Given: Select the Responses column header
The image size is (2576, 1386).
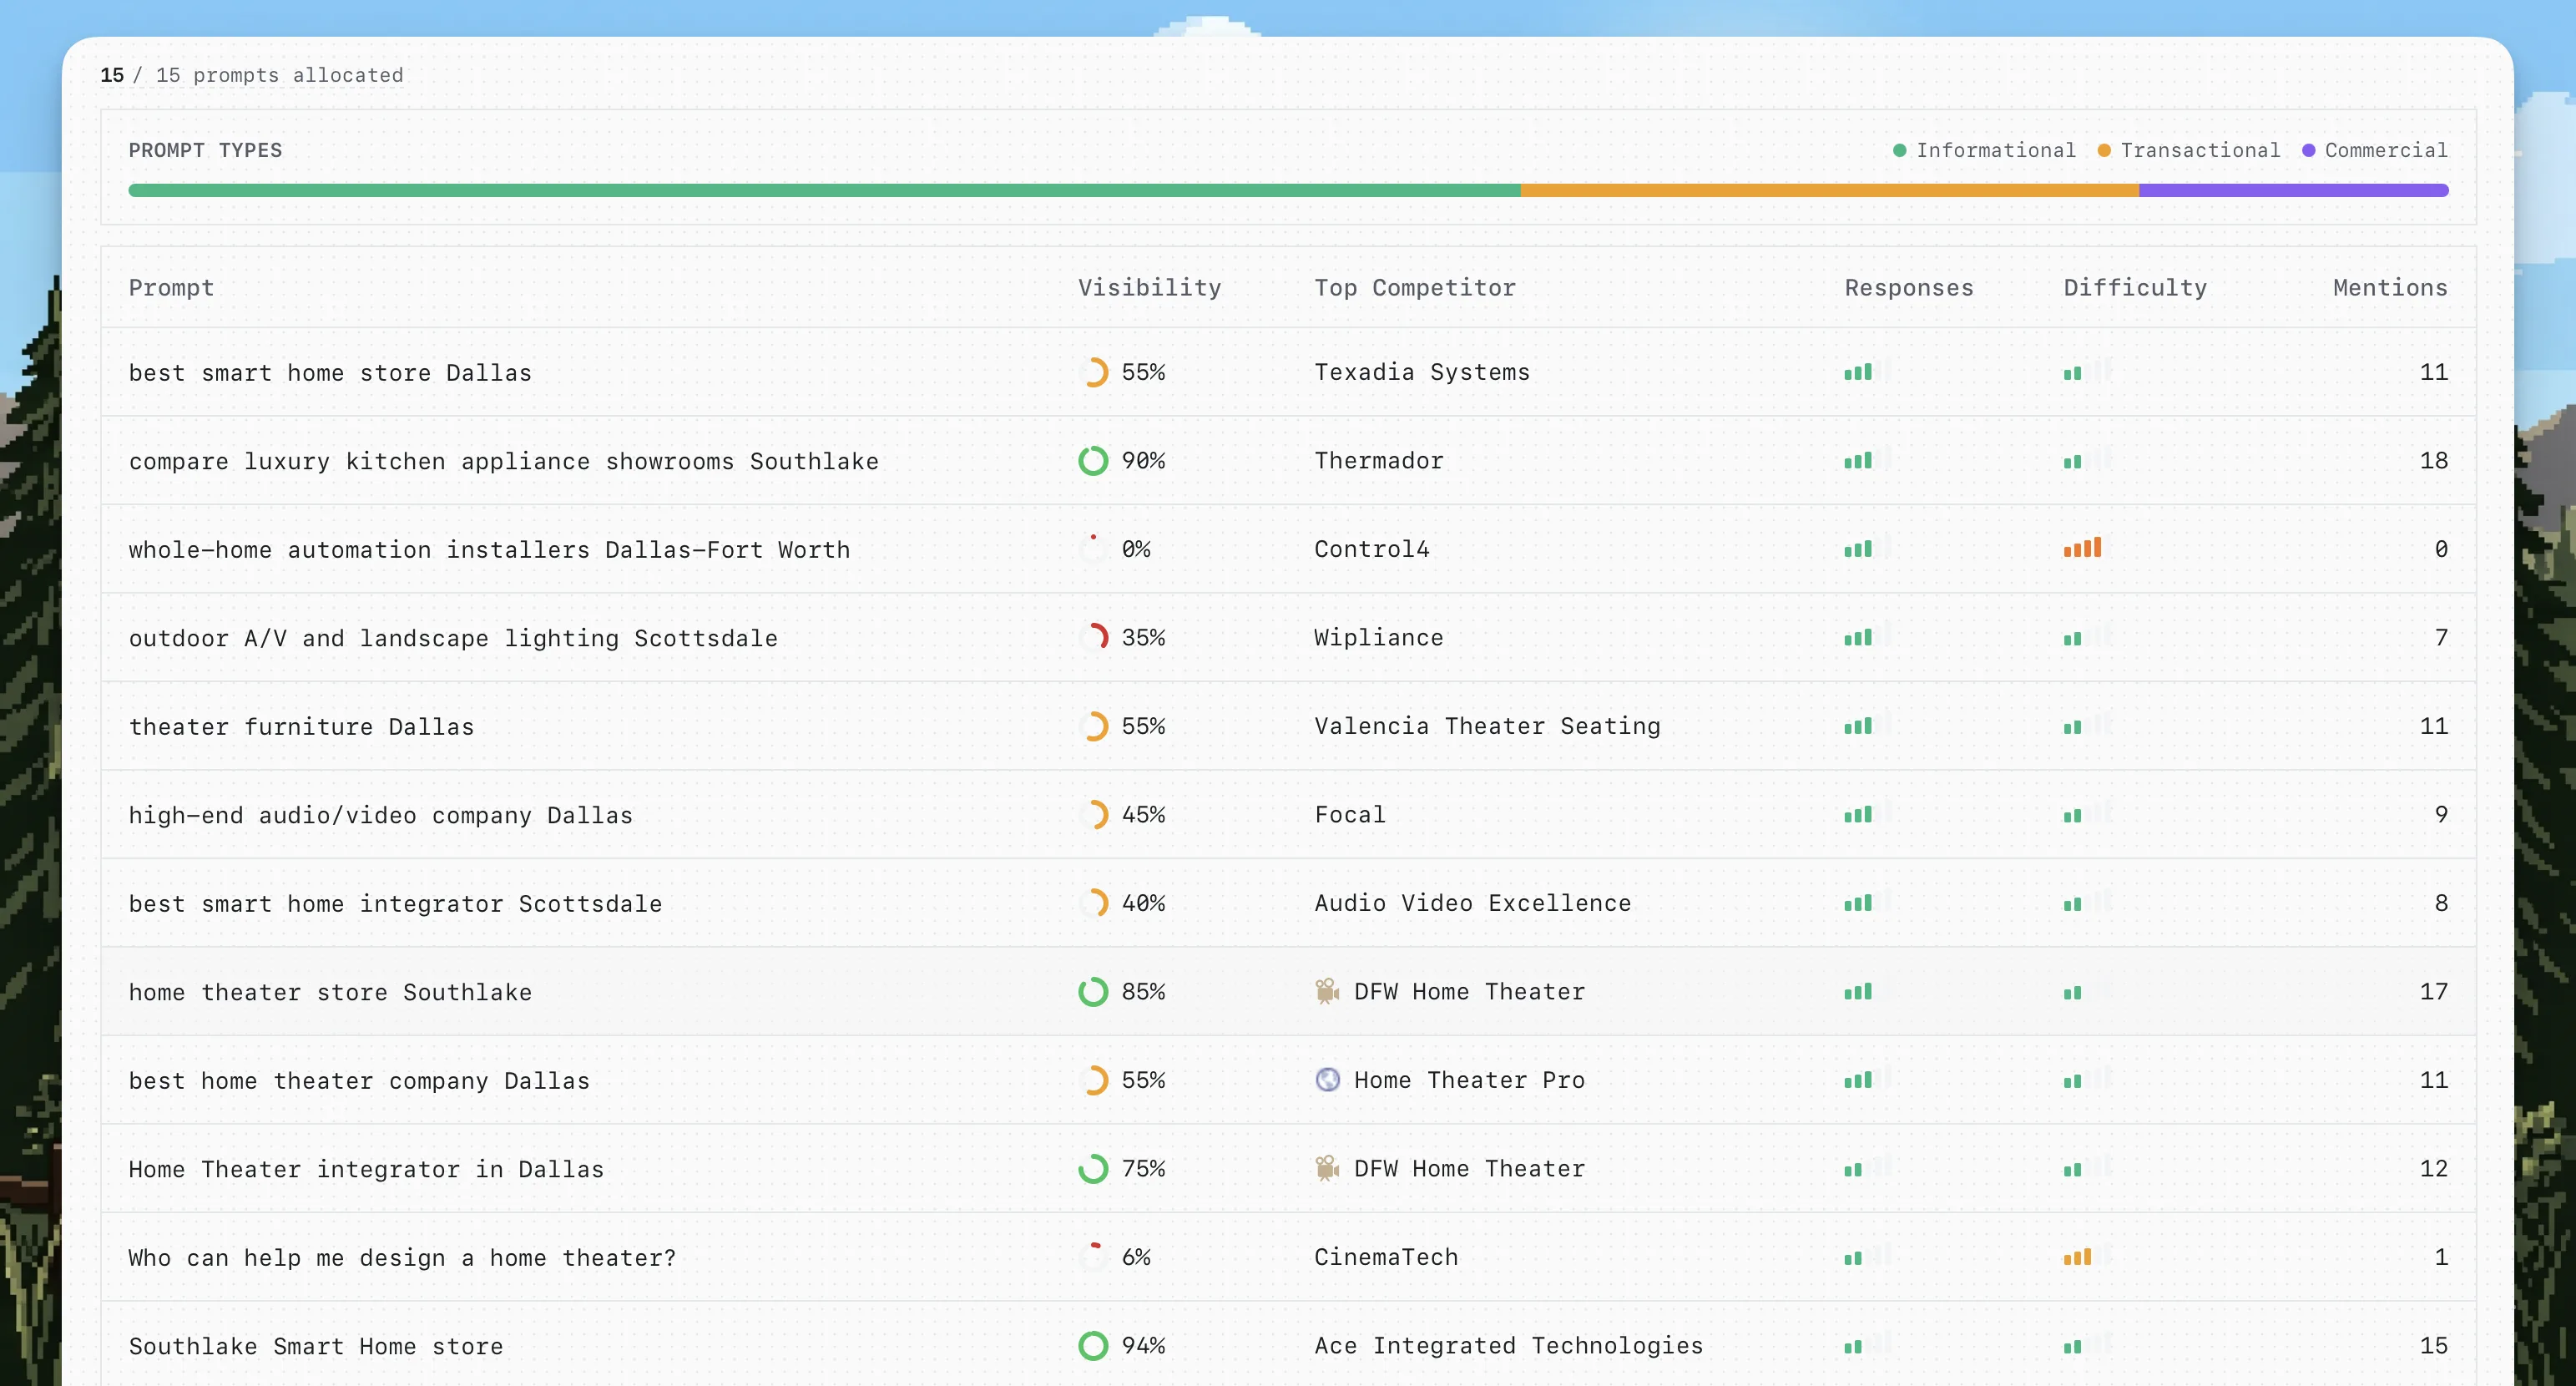Looking at the screenshot, I should [x=1907, y=288].
